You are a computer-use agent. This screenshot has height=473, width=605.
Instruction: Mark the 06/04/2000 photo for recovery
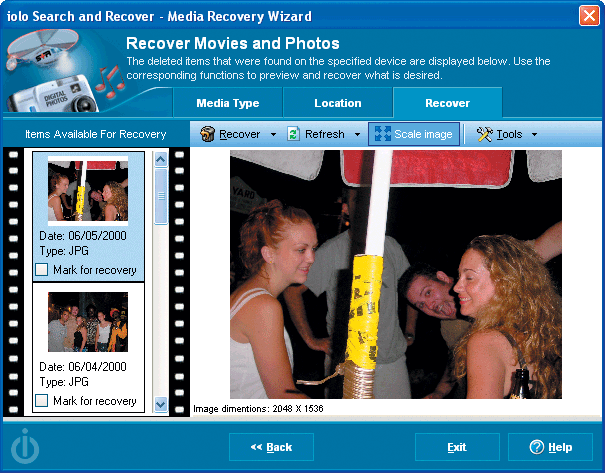point(42,400)
